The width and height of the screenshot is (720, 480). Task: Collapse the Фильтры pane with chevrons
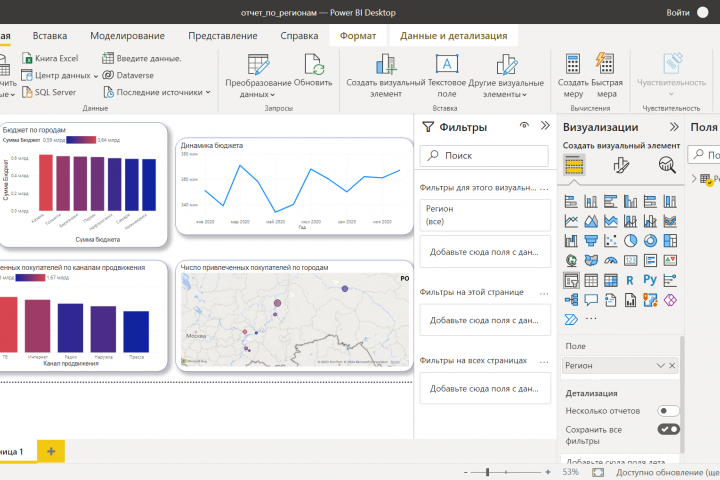545,126
